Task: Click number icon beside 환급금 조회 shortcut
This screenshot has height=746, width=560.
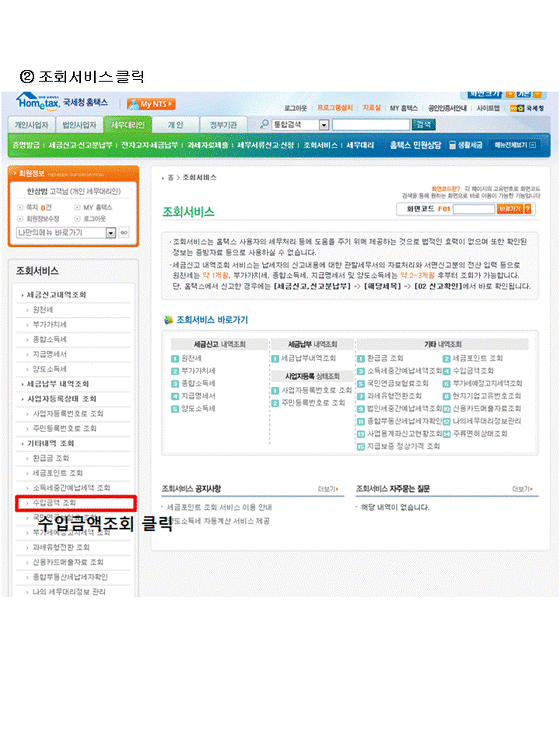Action: 361,358
